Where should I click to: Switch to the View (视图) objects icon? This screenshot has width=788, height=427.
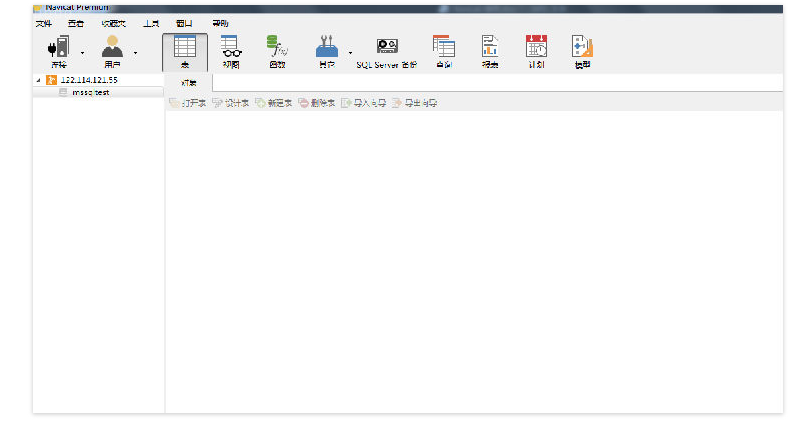(x=230, y=47)
